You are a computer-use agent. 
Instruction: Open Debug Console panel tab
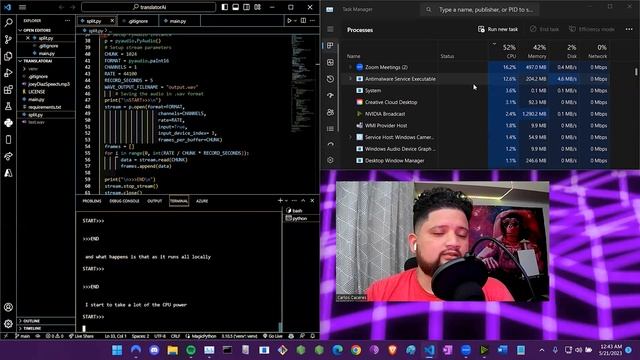(124, 201)
